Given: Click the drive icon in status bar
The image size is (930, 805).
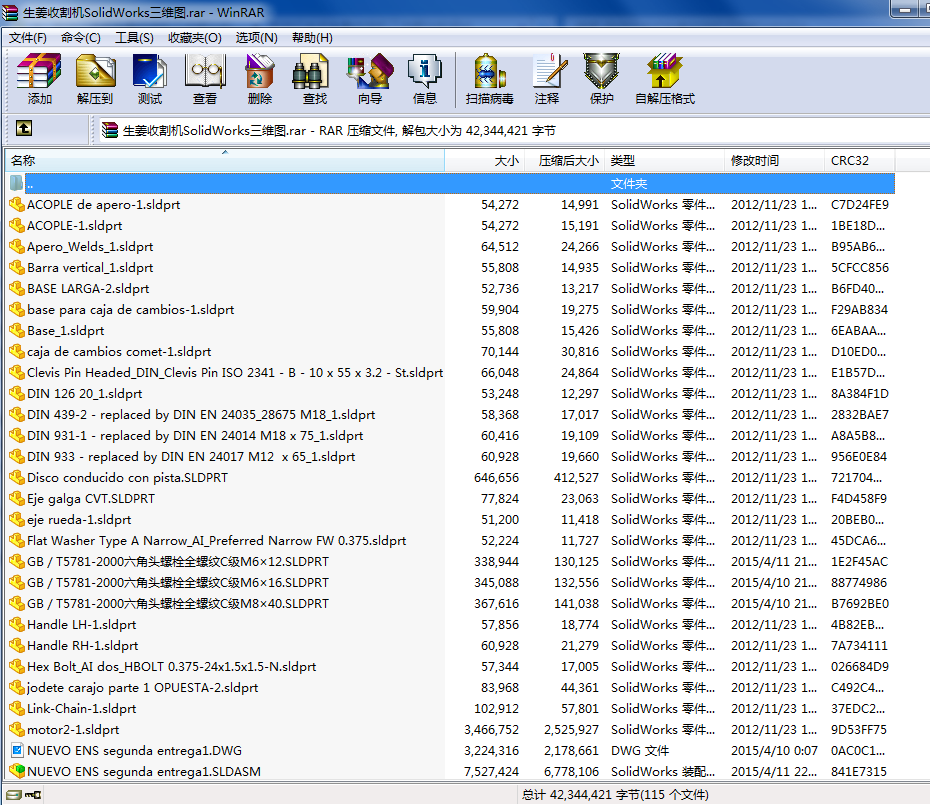Looking at the screenshot, I should (x=14, y=795).
